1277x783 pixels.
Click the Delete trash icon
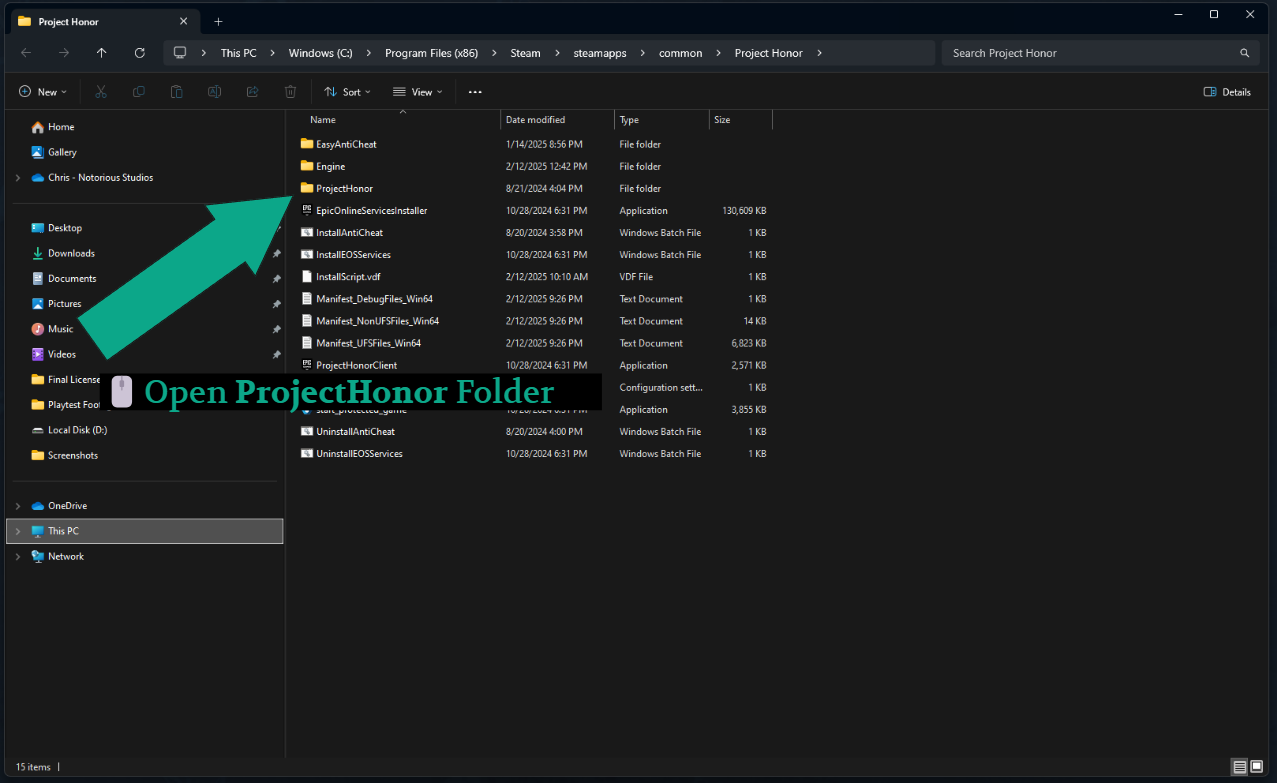pyautogui.click(x=290, y=92)
